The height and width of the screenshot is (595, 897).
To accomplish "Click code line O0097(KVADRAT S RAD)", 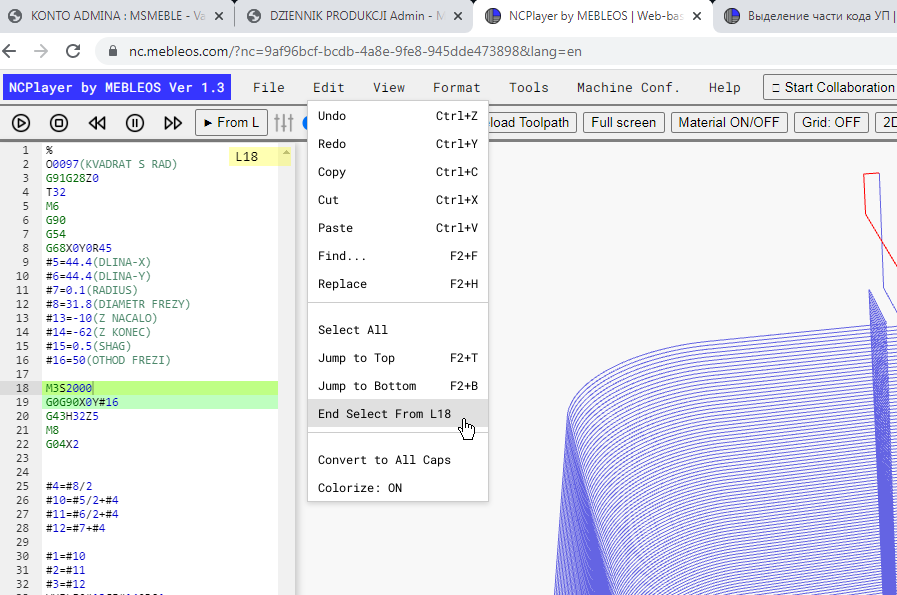I will pyautogui.click(x=112, y=164).
